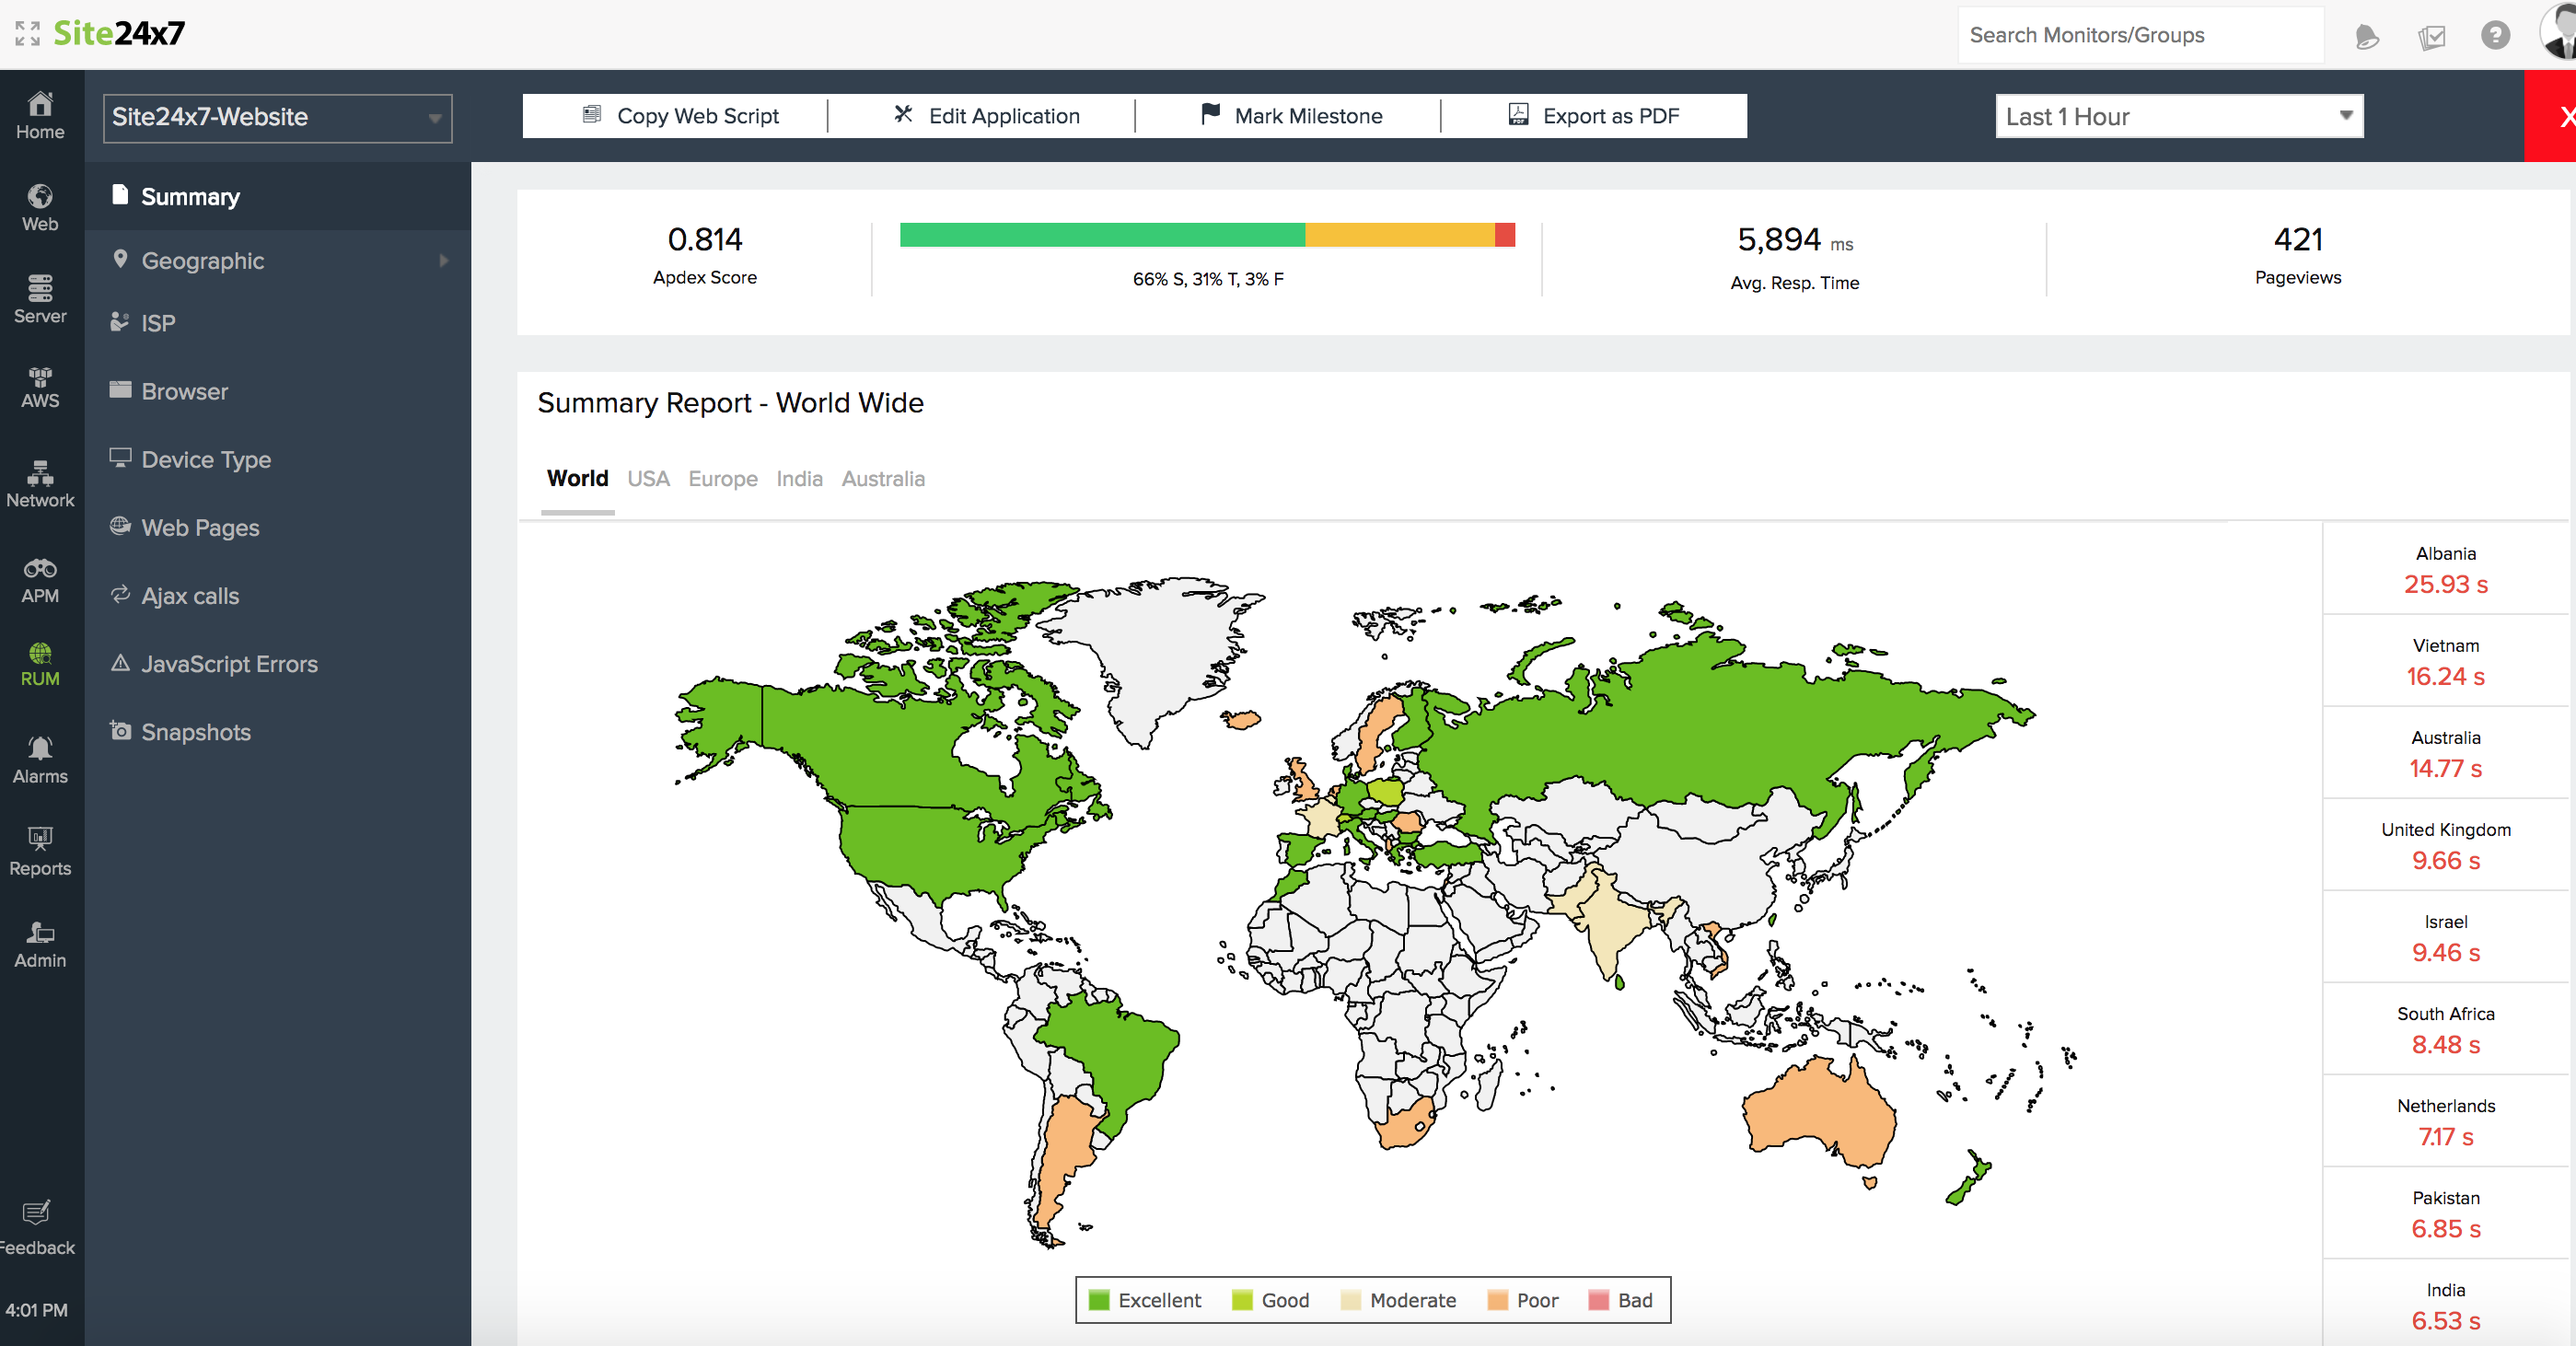Open the Server monitors icon
The height and width of the screenshot is (1346, 2576).
click(x=40, y=289)
